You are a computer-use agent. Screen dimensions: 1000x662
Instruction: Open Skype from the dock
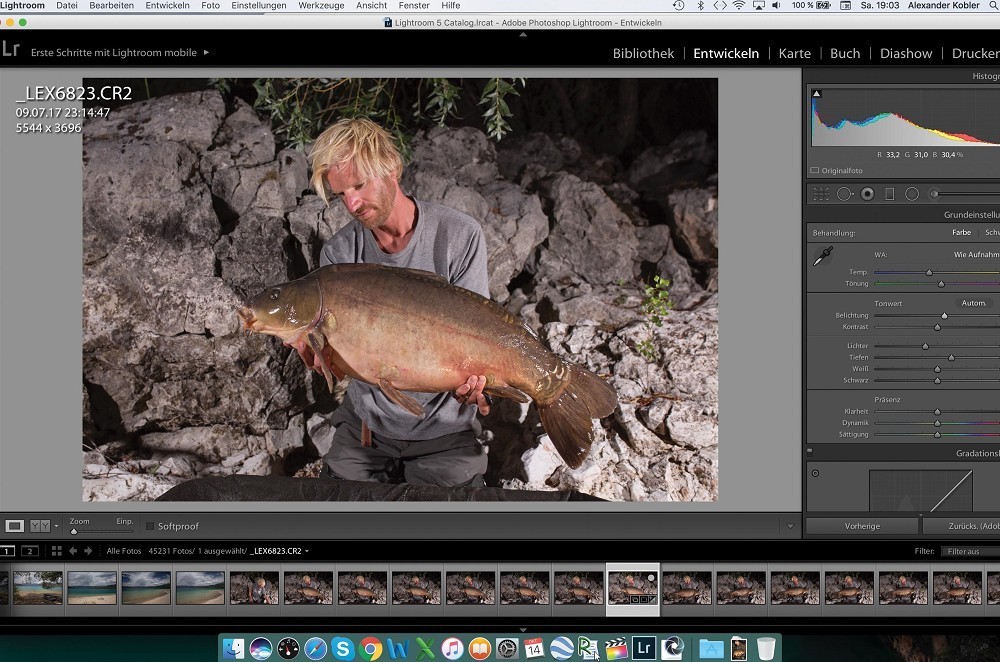click(342, 649)
